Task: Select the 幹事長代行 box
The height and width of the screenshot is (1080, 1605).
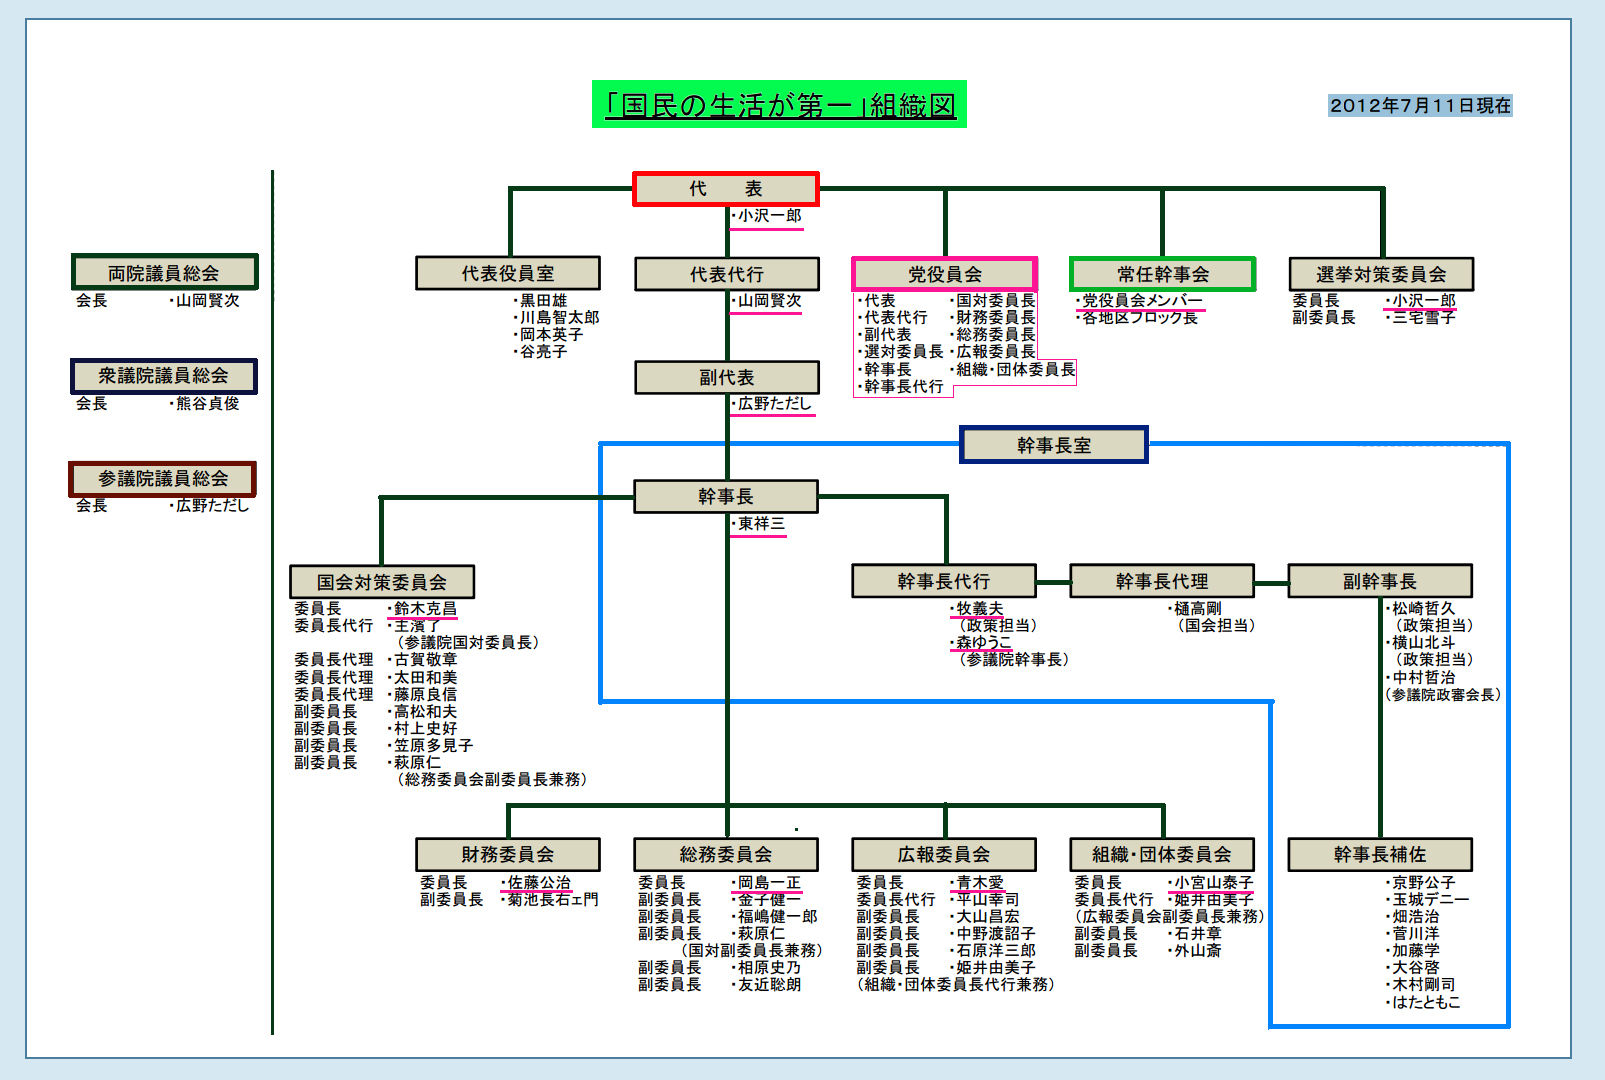Action: (x=944, y=581)
